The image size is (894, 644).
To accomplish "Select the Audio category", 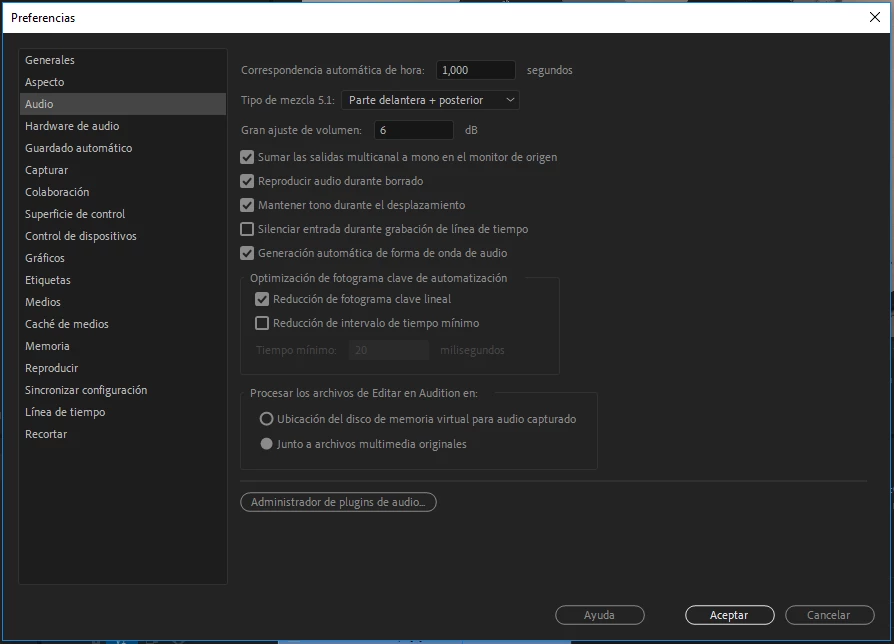I will [x=123, y=104].
